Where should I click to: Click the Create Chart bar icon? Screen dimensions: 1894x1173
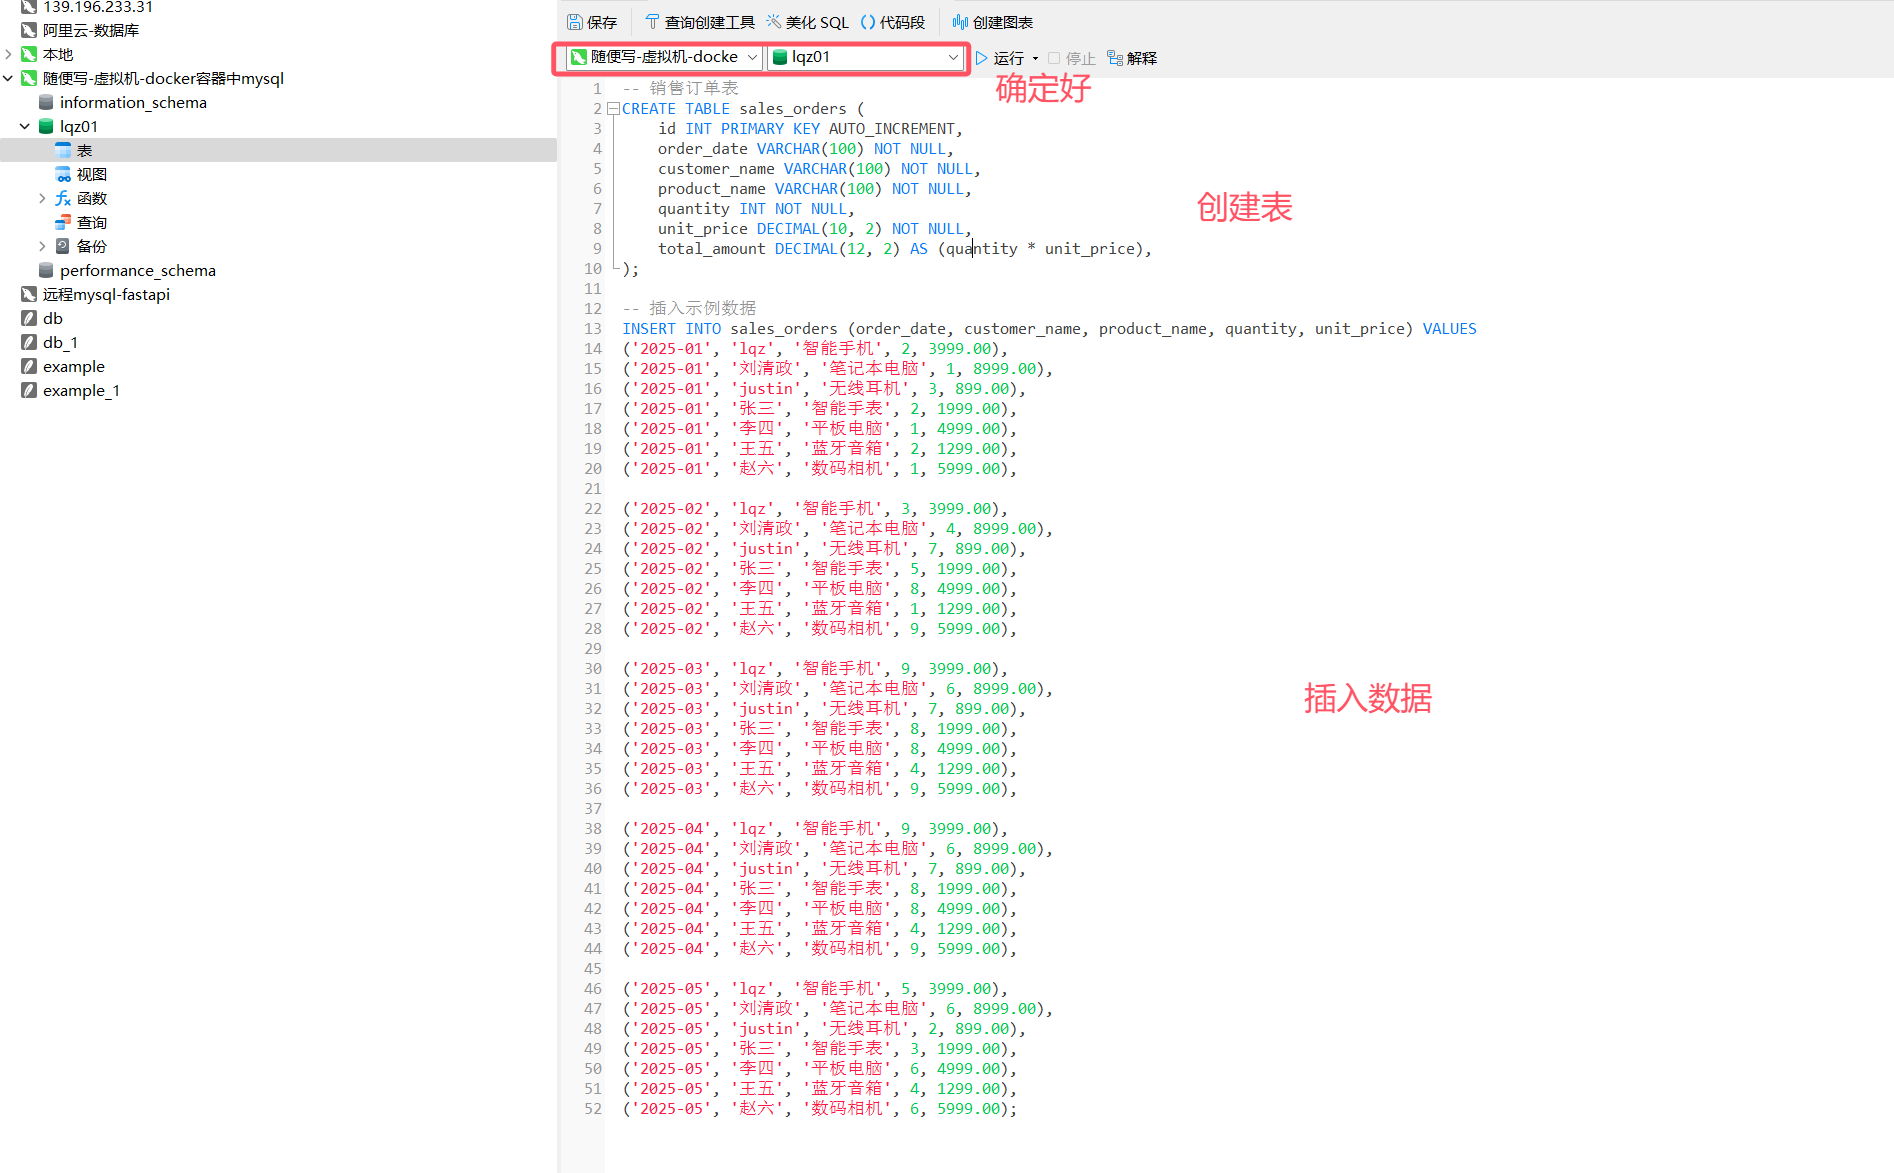pos(960,22)
